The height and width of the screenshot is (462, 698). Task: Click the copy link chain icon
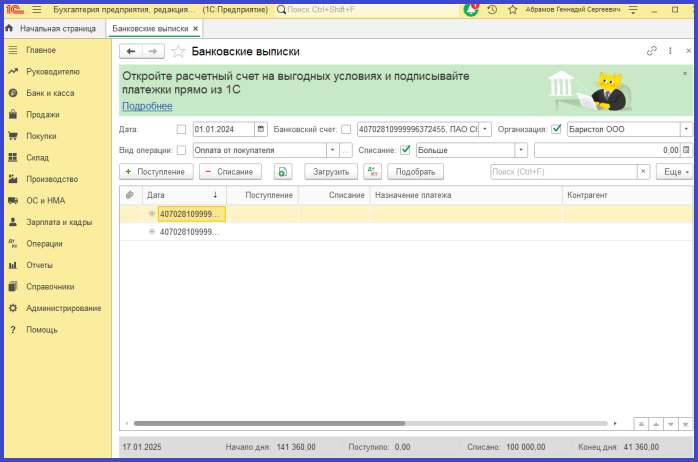(x=652, y=50)
